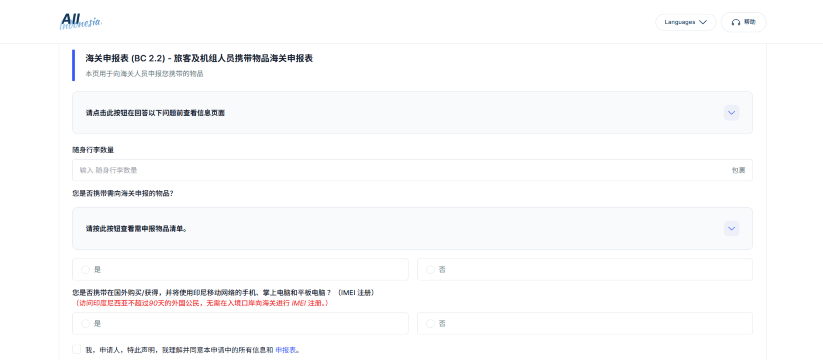823x360 pixels.
Task: Select 是 for IMEI 注册 question
Action: point(240,323)
